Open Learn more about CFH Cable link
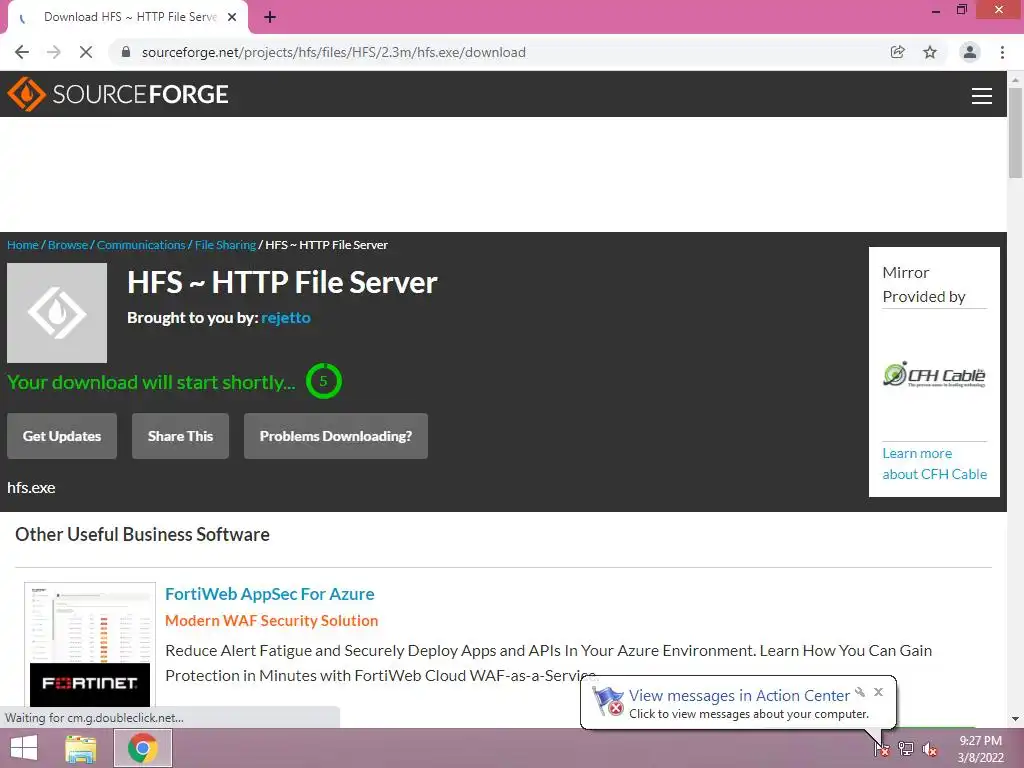 point(935,464)
